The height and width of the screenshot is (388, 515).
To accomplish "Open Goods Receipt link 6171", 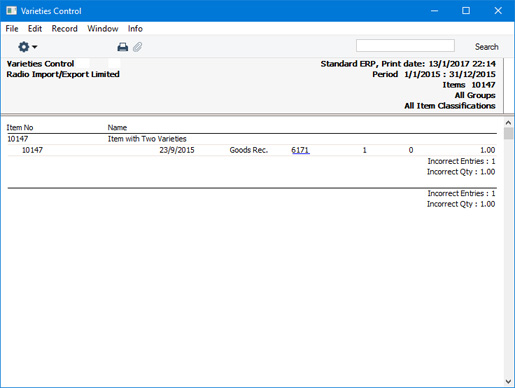I will pyautogui.click(x=300, y=150).
